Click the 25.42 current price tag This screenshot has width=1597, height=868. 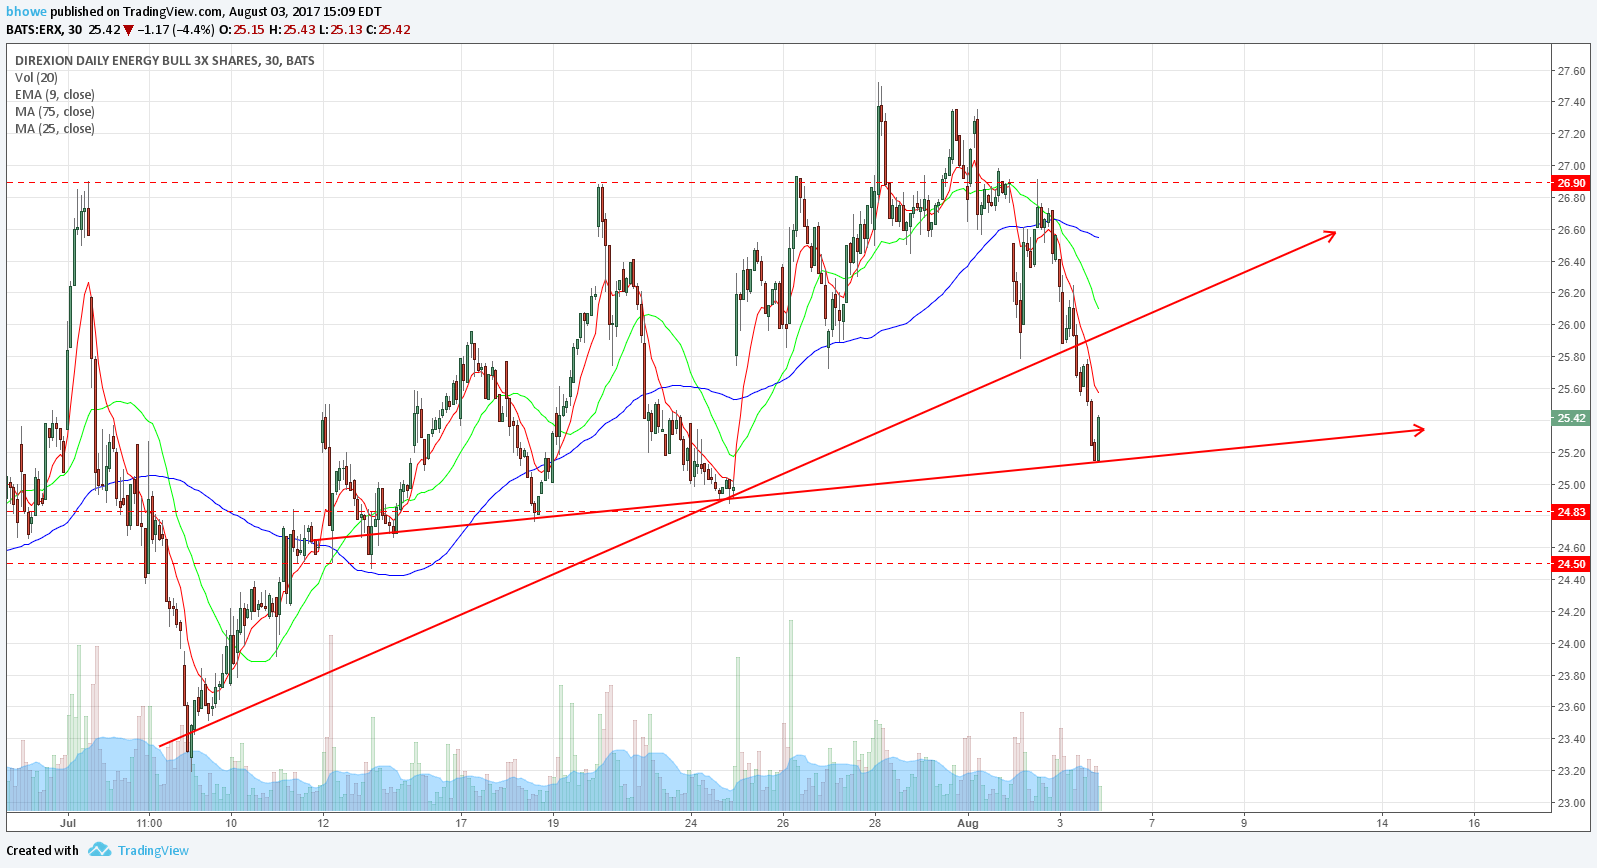[x=1570, y=418]
